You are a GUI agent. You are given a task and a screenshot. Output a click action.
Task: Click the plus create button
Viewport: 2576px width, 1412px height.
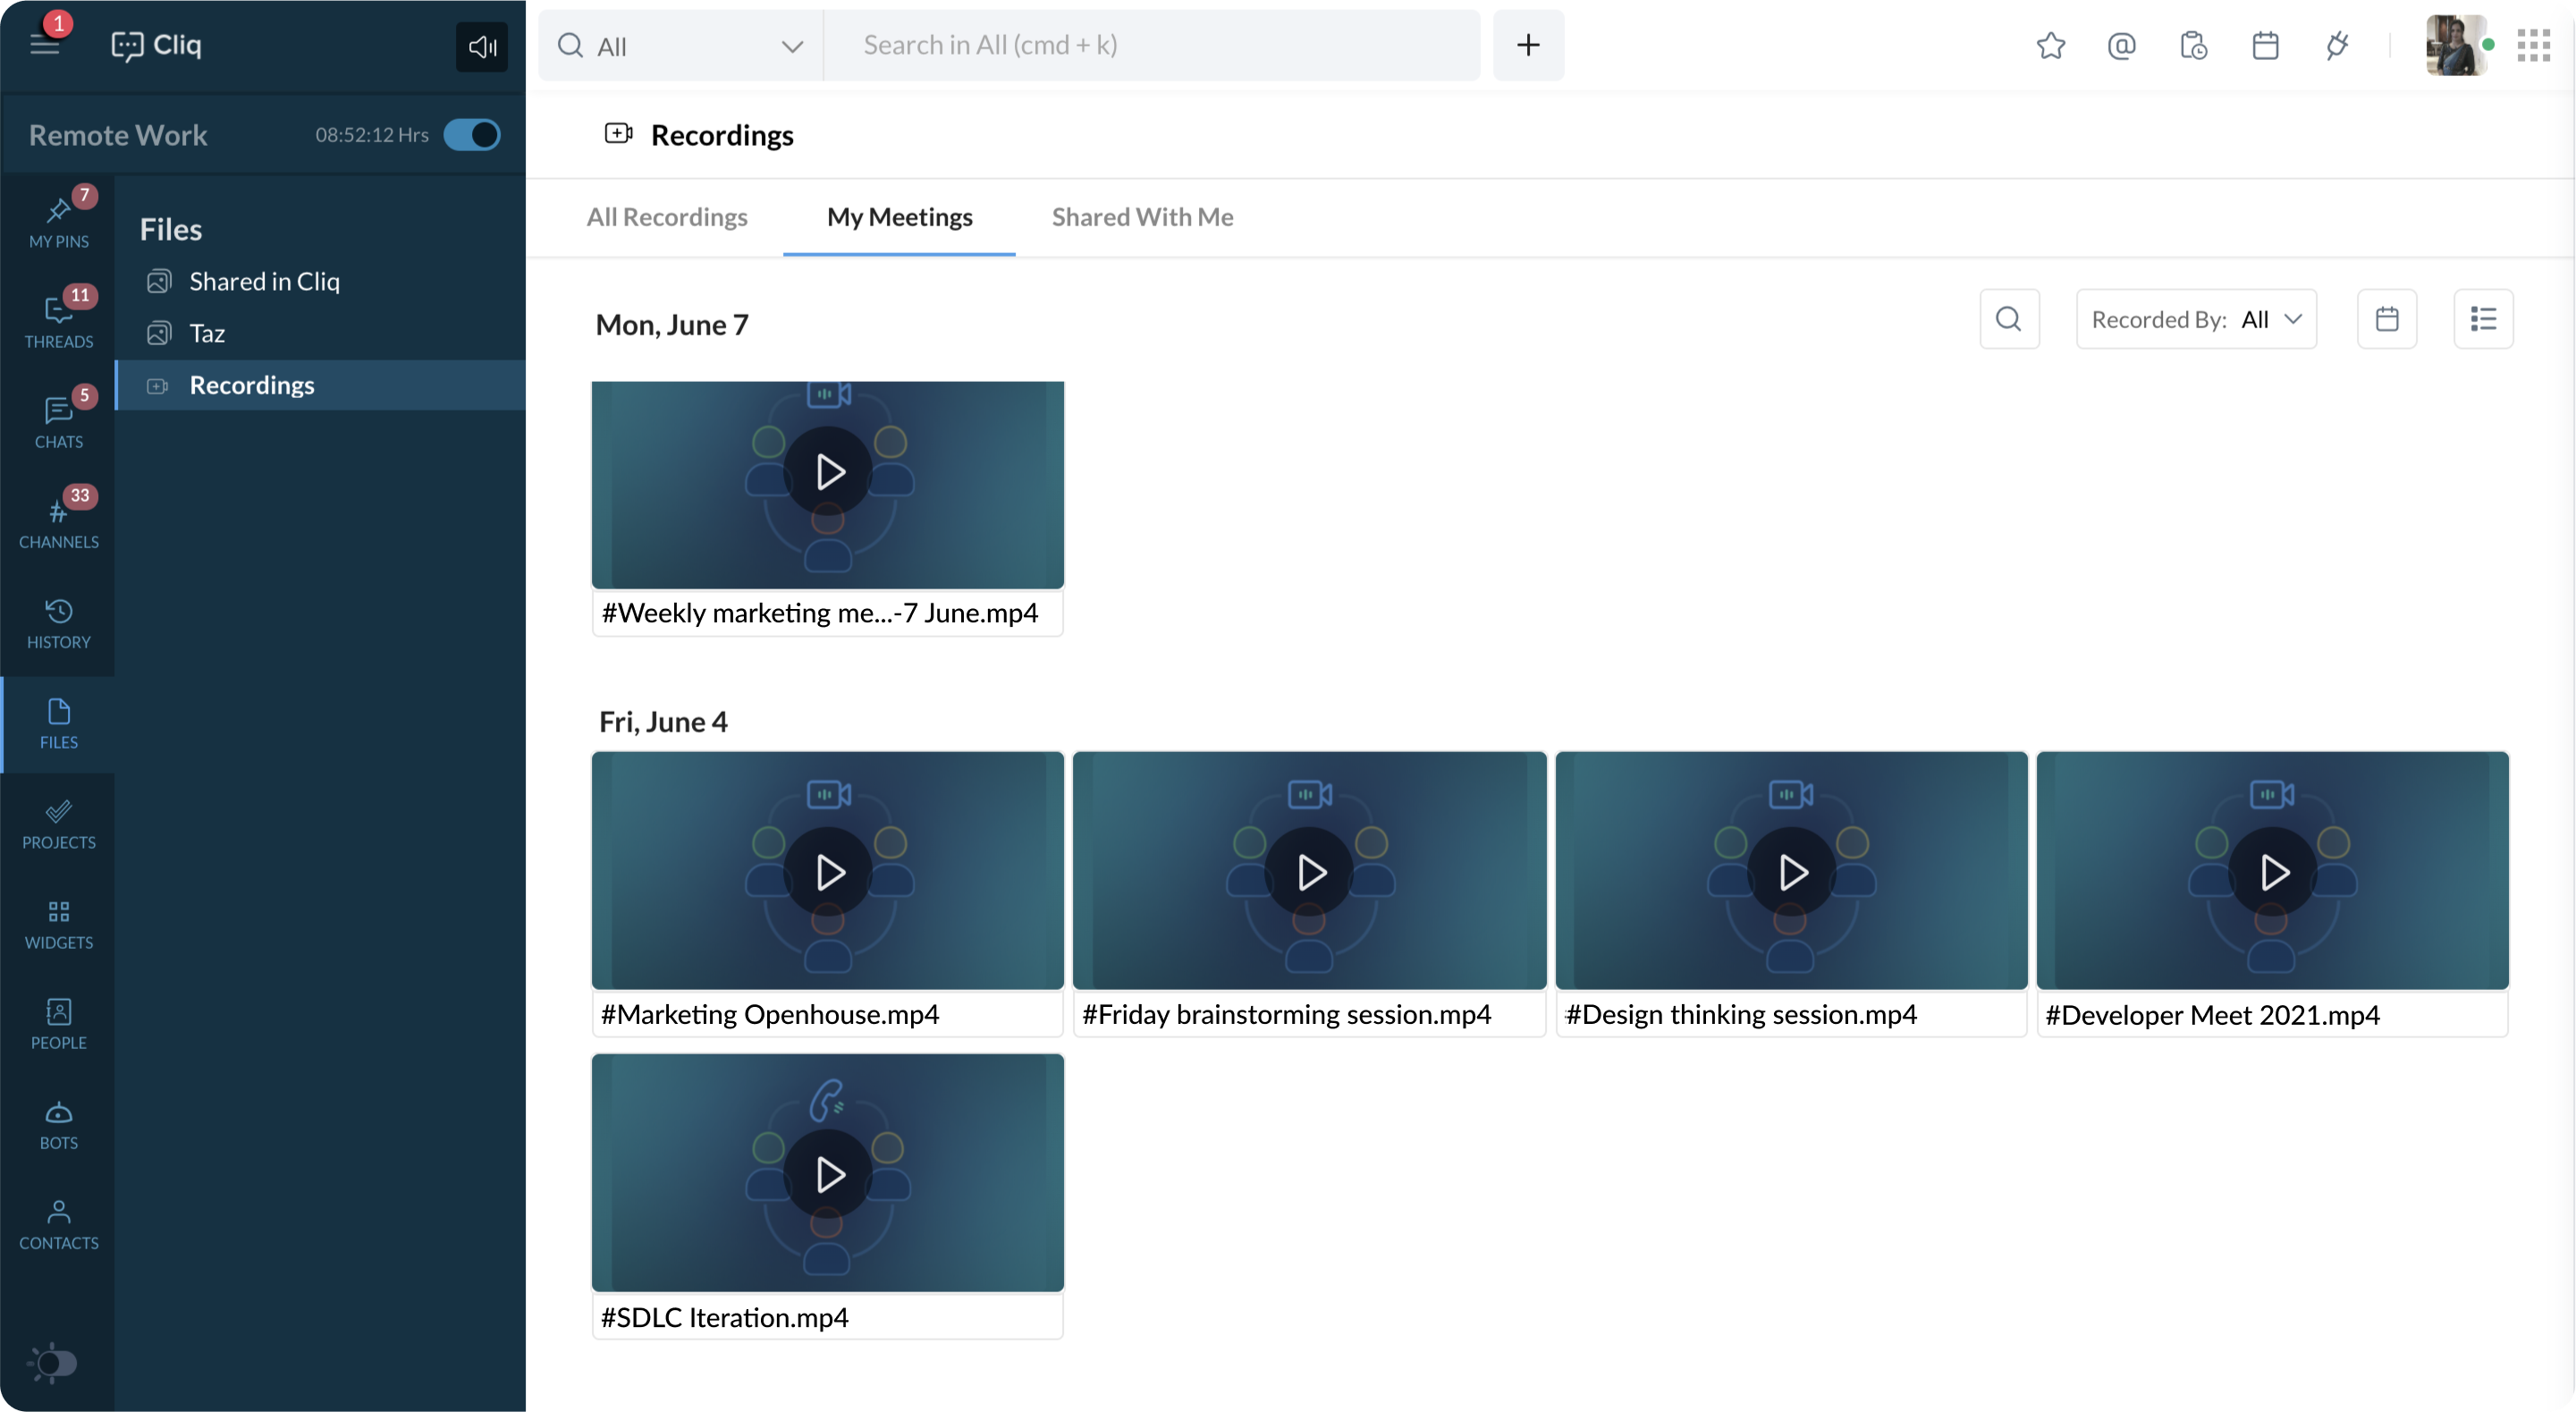click(1528, 45)
